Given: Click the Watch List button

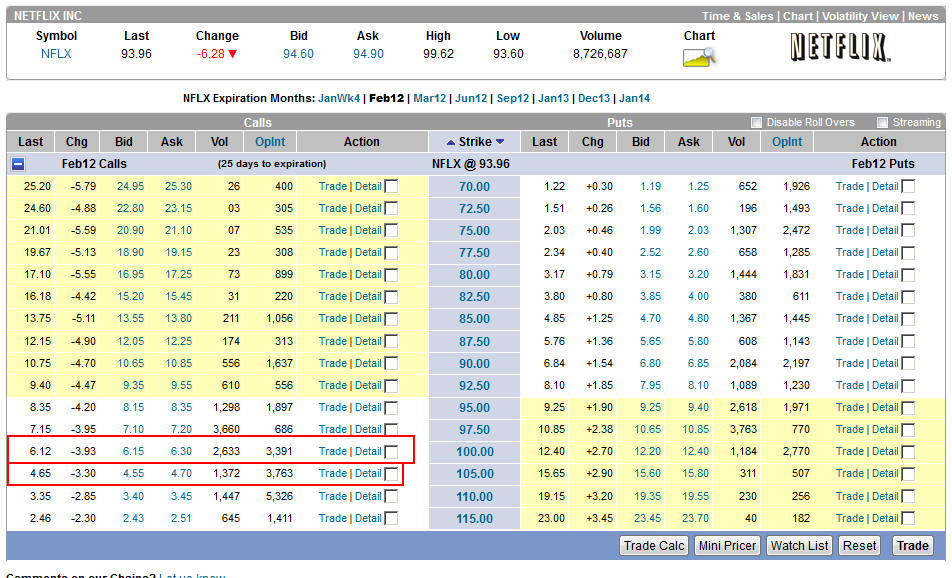Looking at the screenshot, I should tap(799, 546).
